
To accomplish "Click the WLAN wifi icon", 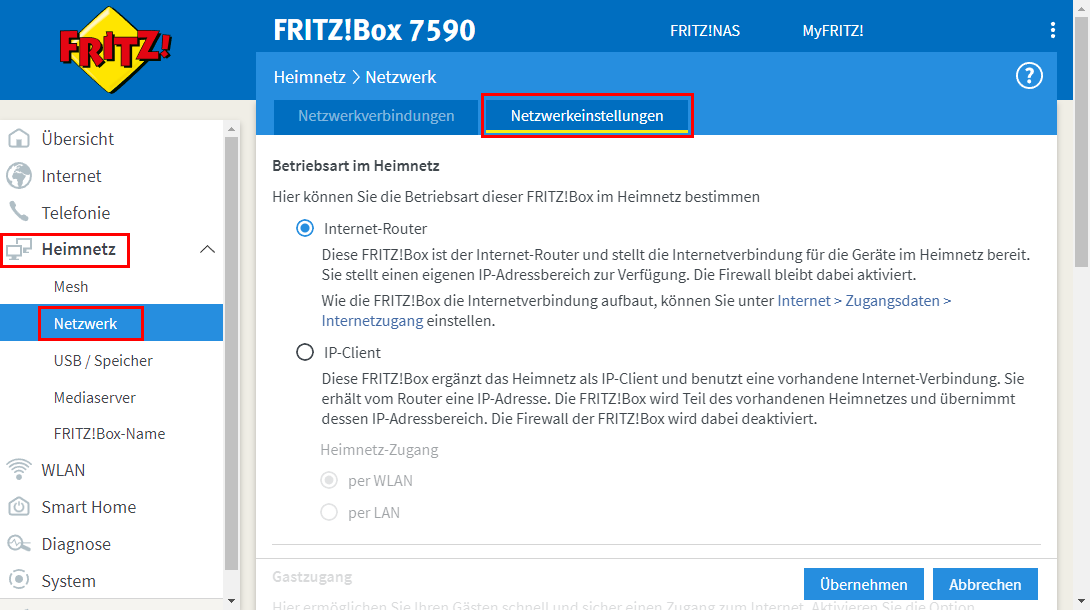I will pos(19,470).
